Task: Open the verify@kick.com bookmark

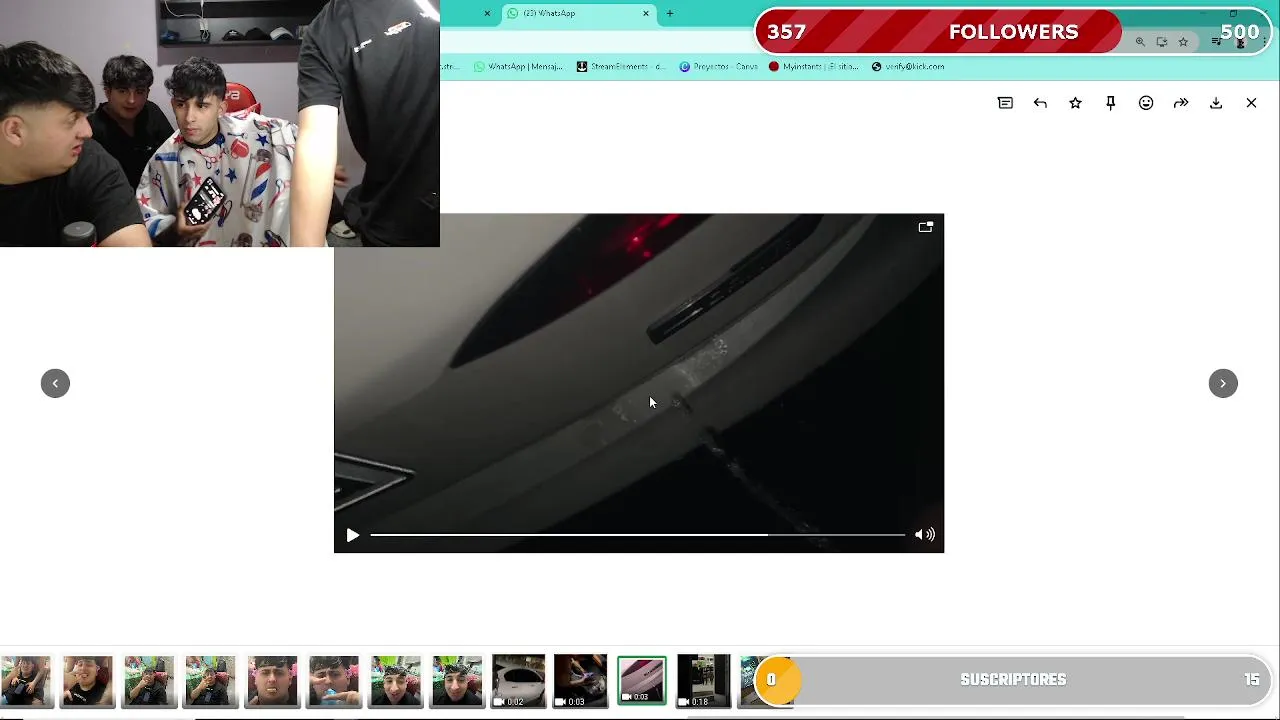Action: pos(907,66)
